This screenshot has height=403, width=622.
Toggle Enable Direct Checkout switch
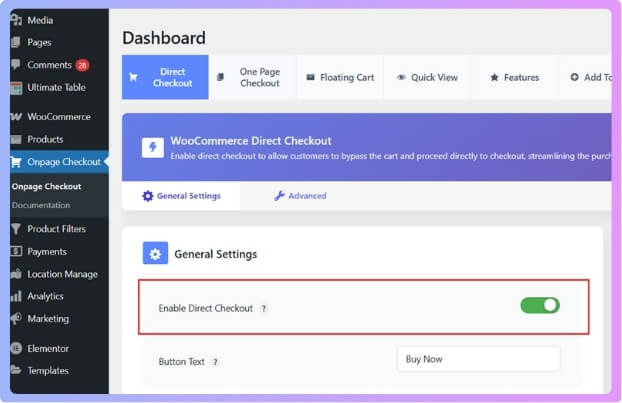click(x=540, y=305)
